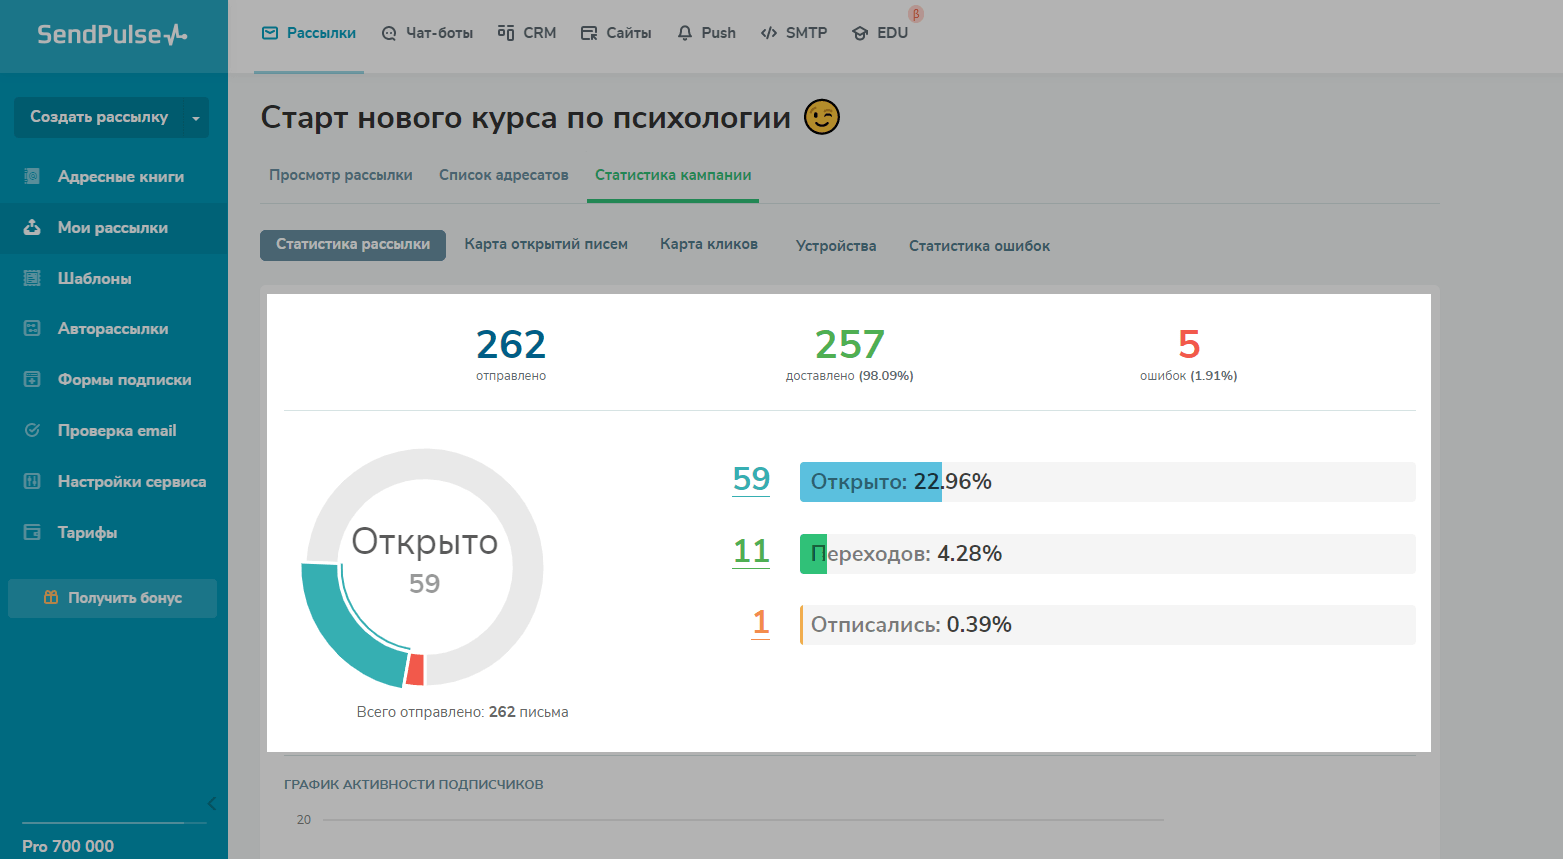
Task: Click the Тарифы wallet icon
Action: tap(32, 533)
